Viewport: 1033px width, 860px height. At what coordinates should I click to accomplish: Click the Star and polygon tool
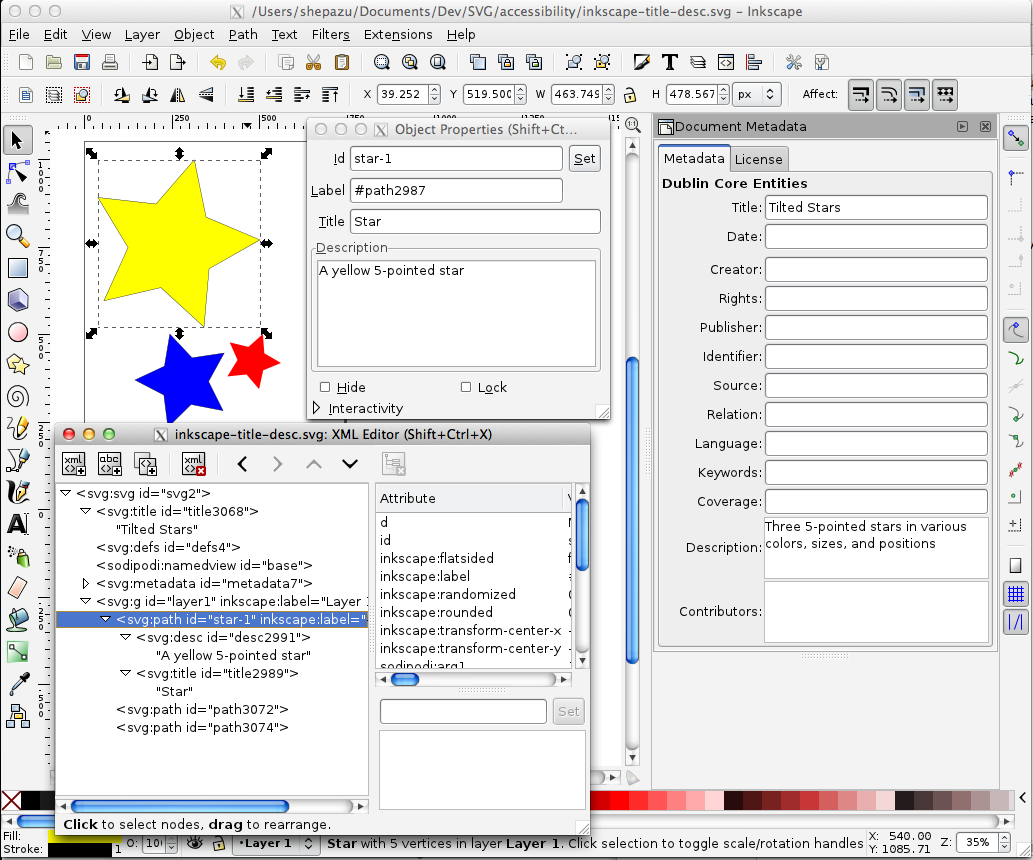click(17, 364)
